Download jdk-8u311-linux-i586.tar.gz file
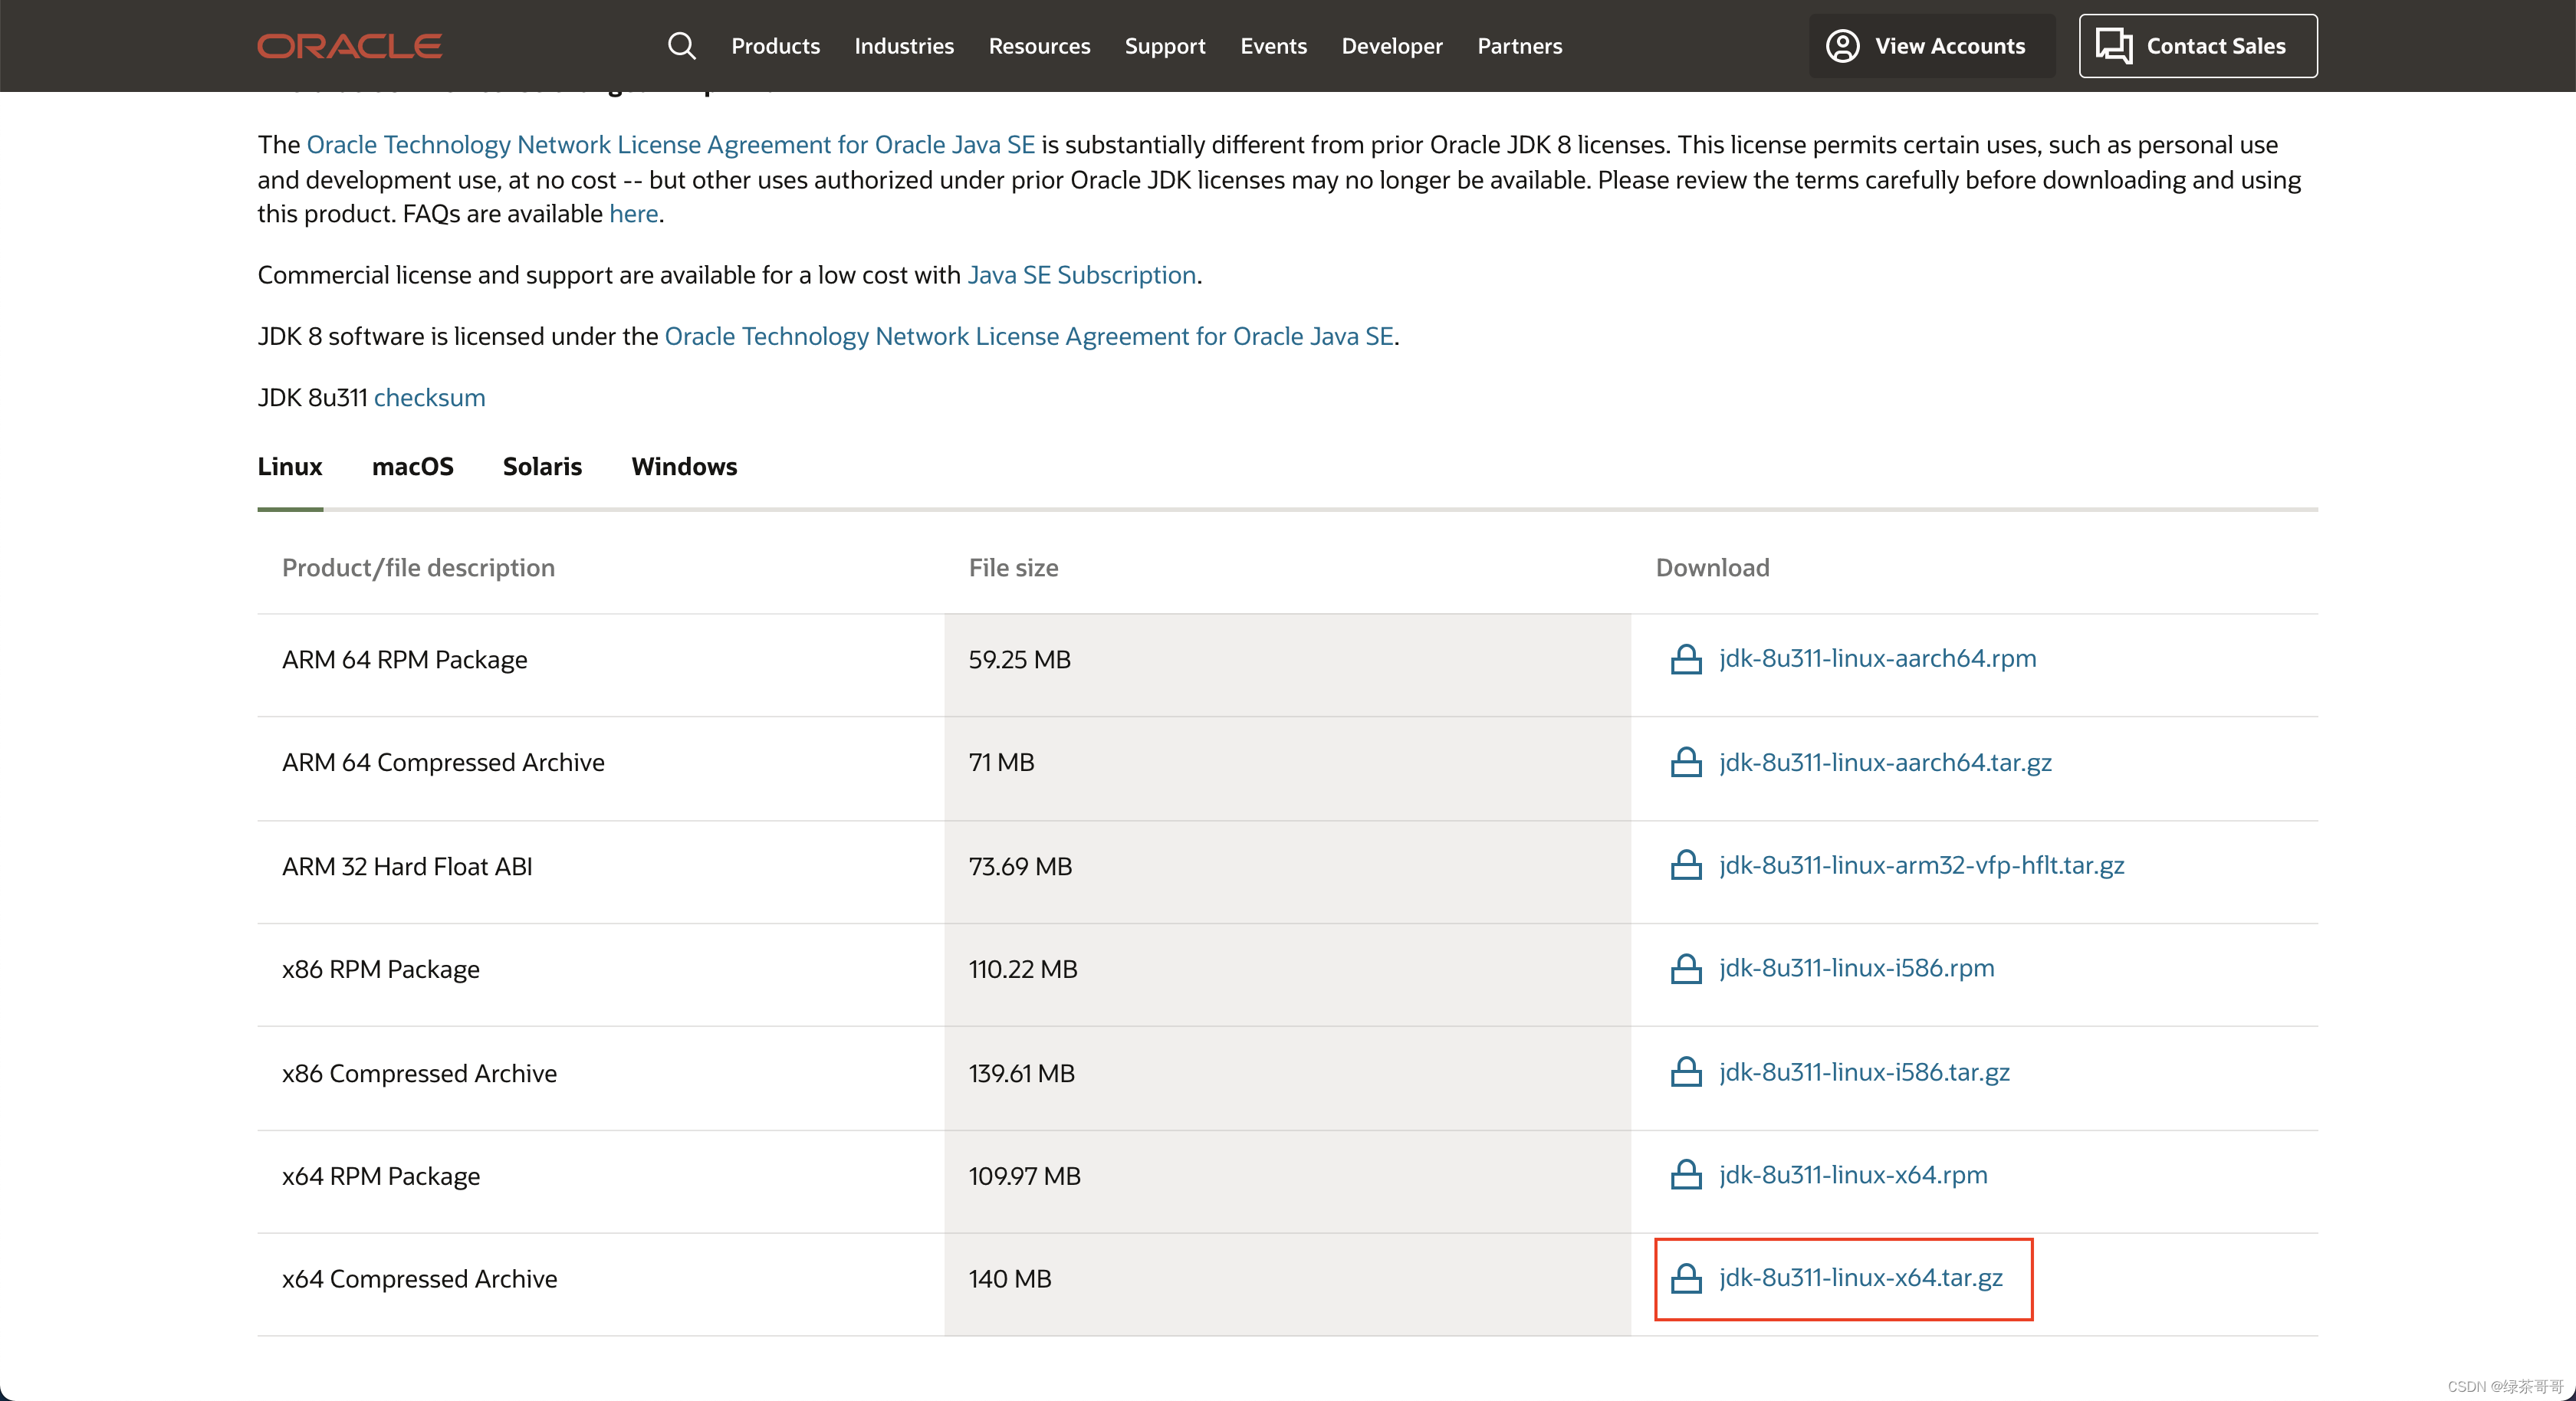 click(1864, 1072)
